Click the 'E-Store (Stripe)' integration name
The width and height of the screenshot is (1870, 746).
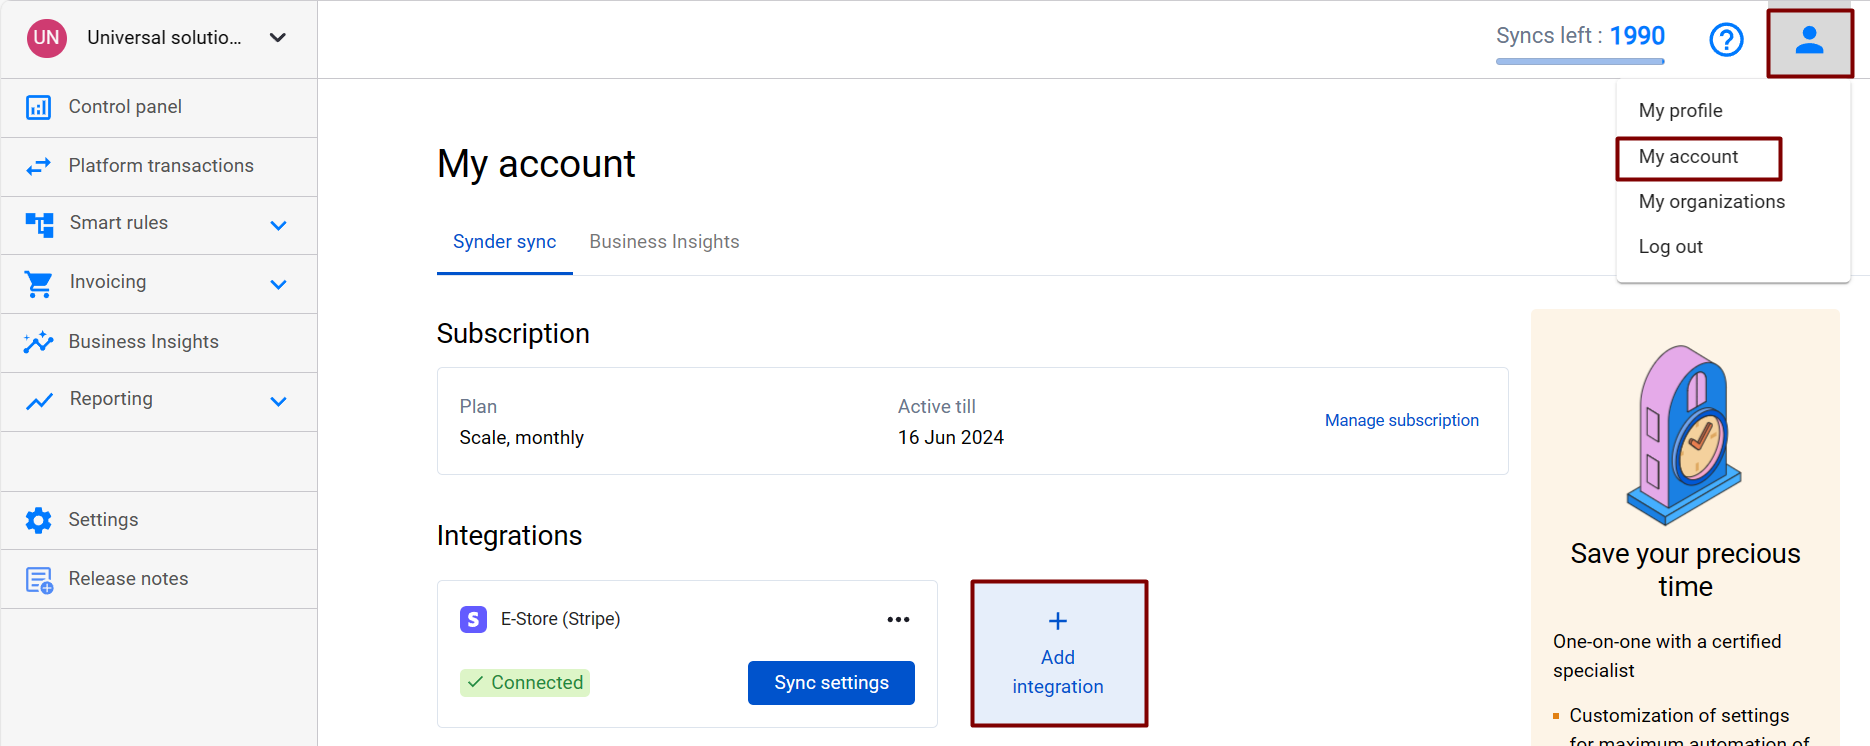point(560,619)
